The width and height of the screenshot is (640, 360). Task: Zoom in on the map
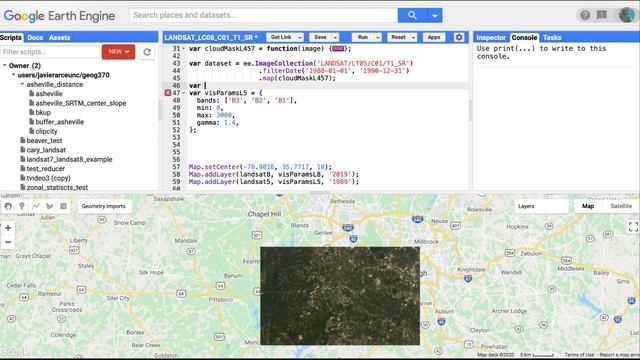[8, 228]
